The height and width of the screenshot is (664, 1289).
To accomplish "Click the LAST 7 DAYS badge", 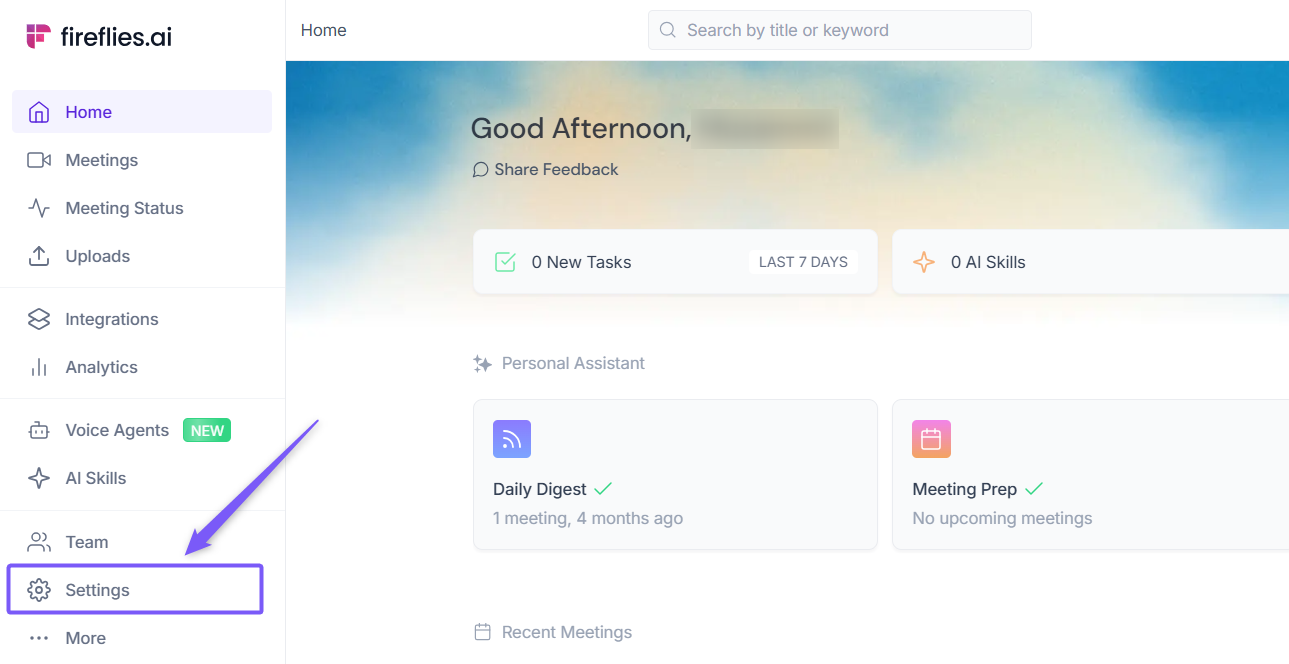I will pos(803,262).
